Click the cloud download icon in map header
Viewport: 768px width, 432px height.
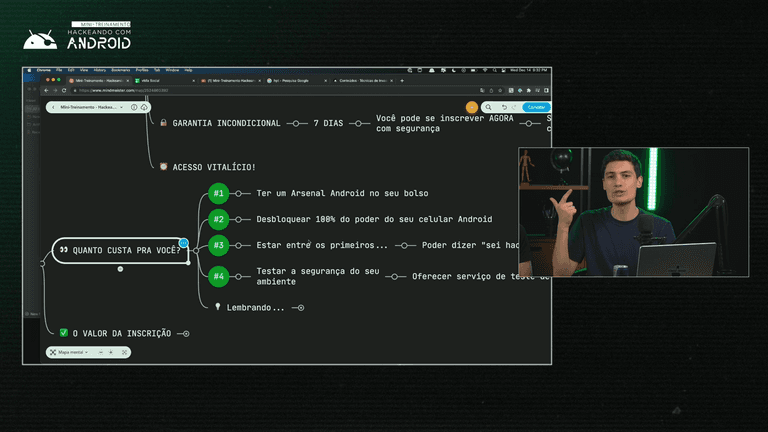(x=144, y=106)
